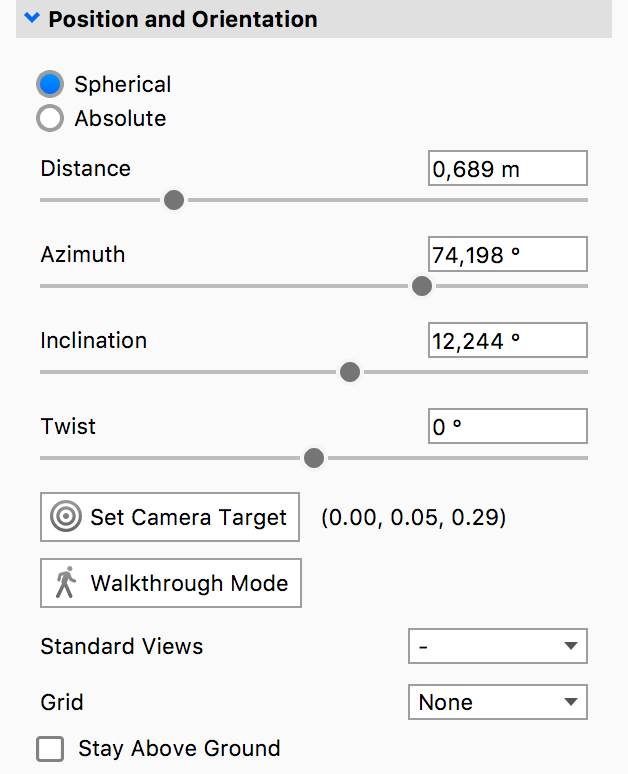The width and height of the screenshot is (628, 774).
Task: Click the Distance value field showing 0,689 m
Action: coord(507,169)
